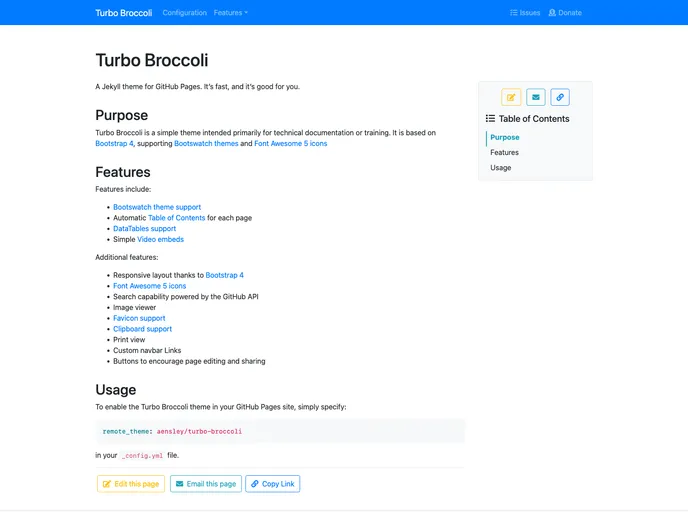688x512 pixels.
Task: Jump to Purpose in Table of Contents
Action: (505, 137)
